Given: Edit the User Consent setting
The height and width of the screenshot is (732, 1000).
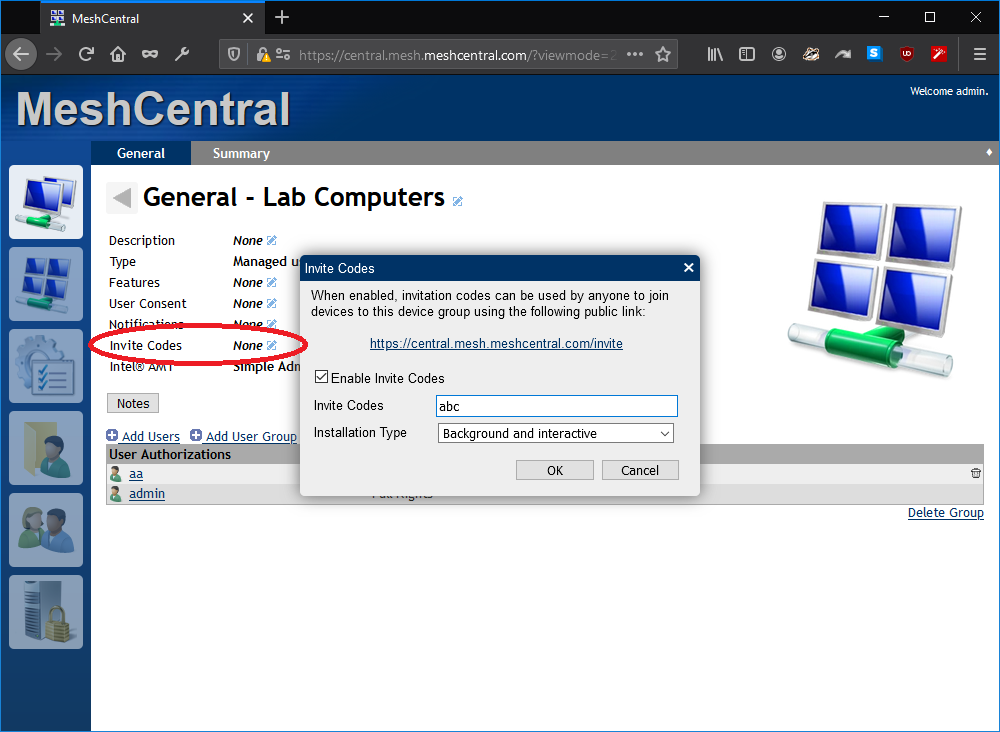Looking at the screenshot, I should [x=272, y=304].
